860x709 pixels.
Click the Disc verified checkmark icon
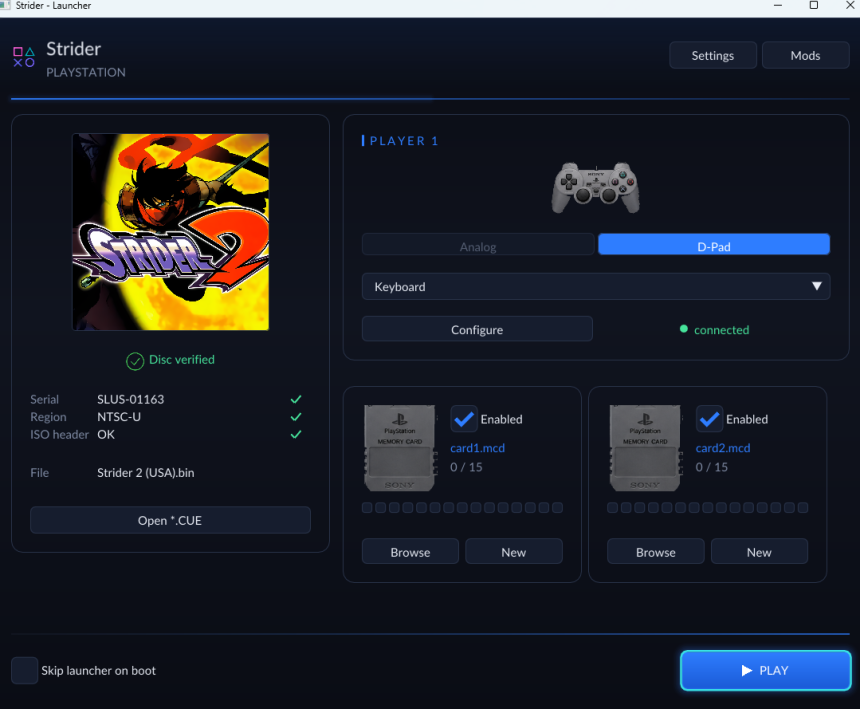(135, 361)
